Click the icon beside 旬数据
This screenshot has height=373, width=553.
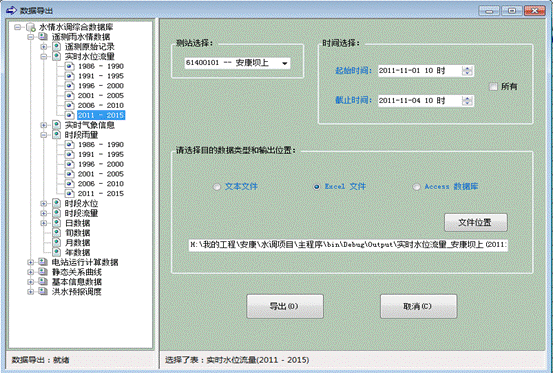coord(56,233)
